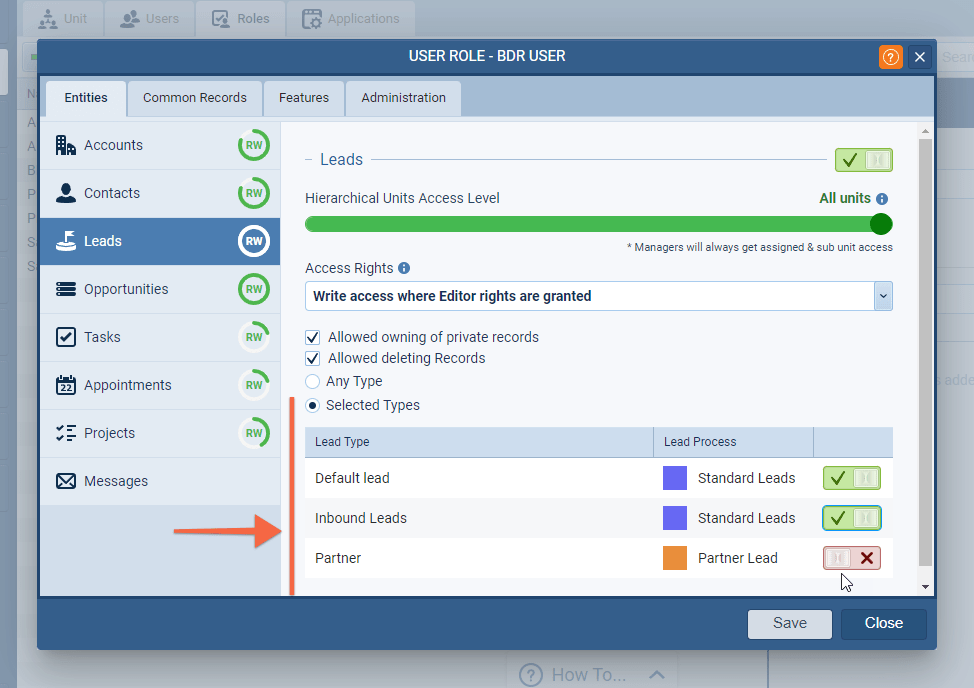Screen dimensions: 974x688
Task: Click the Accounts building icon
Action: tap(66, 145)
